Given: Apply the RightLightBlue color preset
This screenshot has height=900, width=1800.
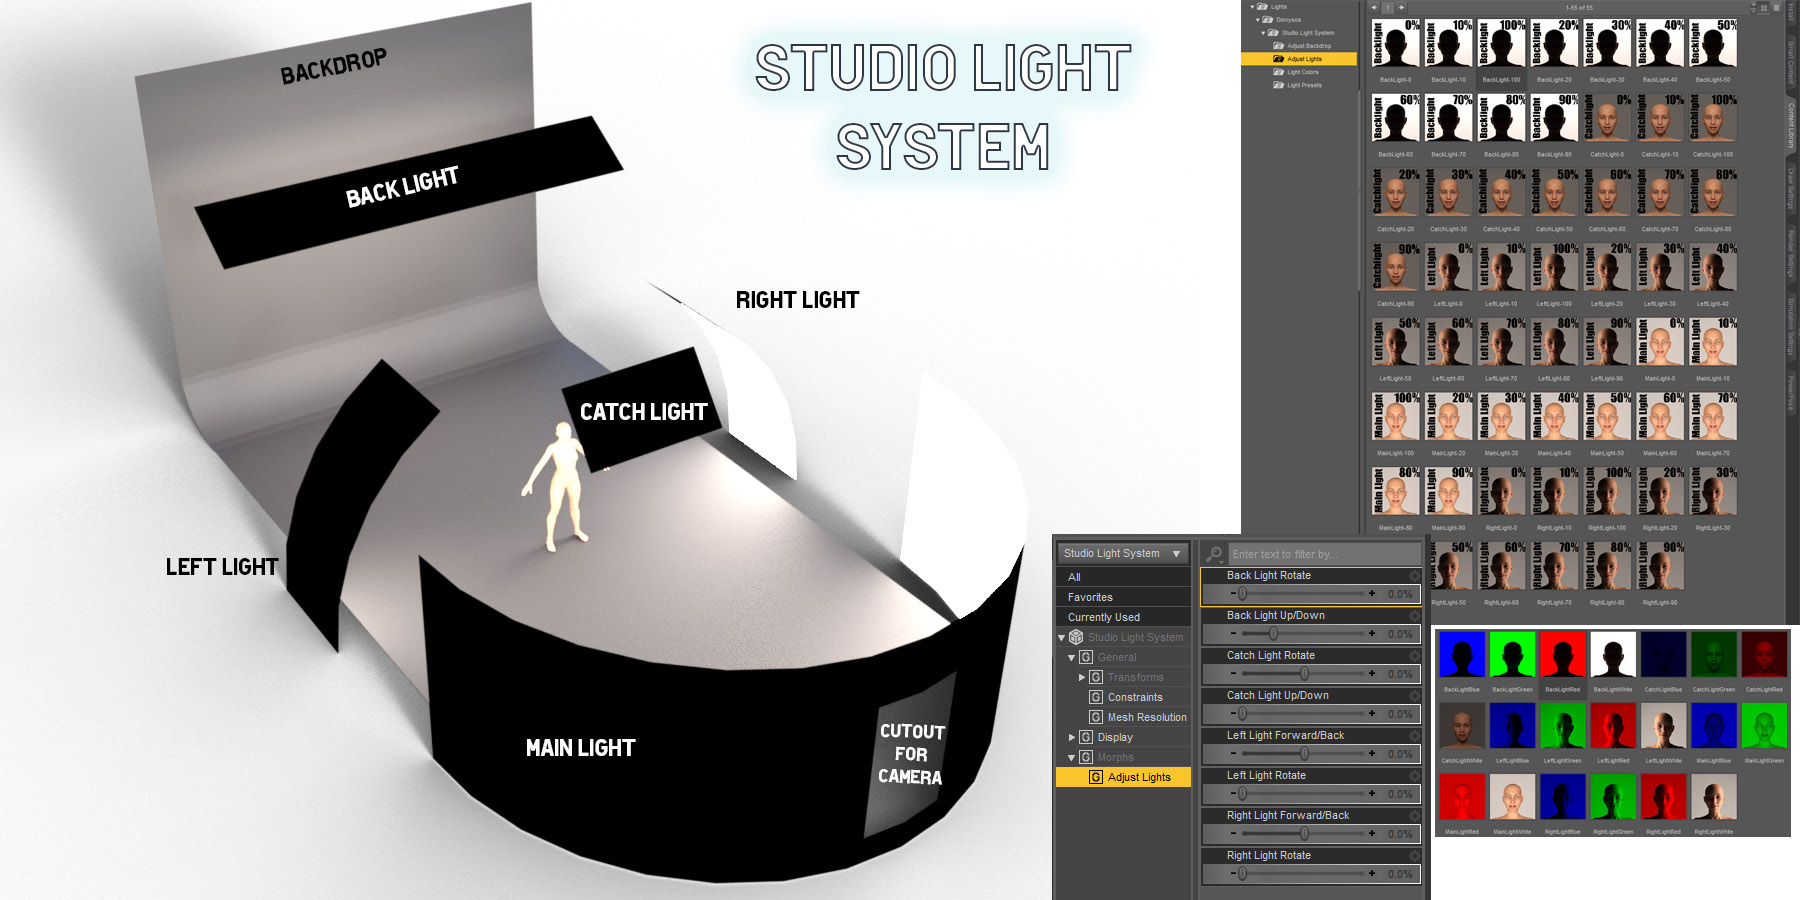Looking at the screenshot, I should (1563, 798).
